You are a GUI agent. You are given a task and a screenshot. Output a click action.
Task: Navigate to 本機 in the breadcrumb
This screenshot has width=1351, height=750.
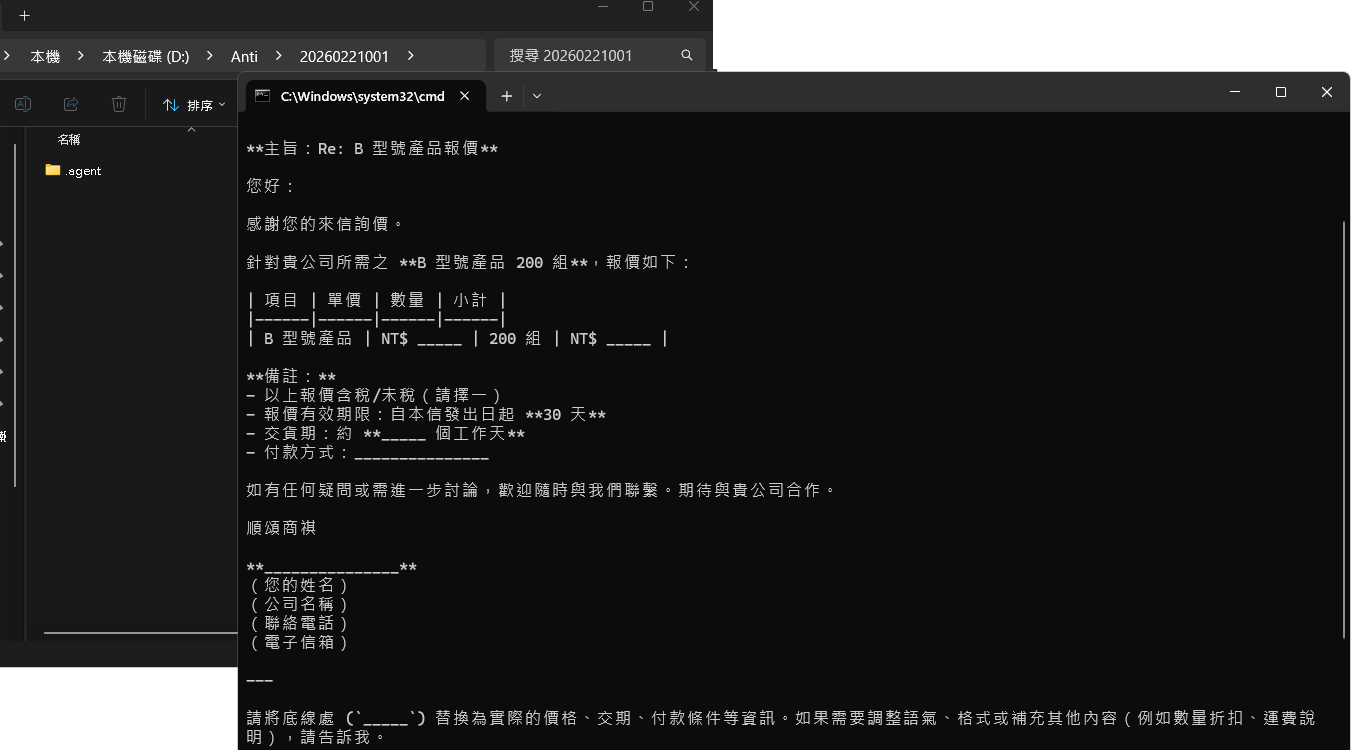click(45, 56)
